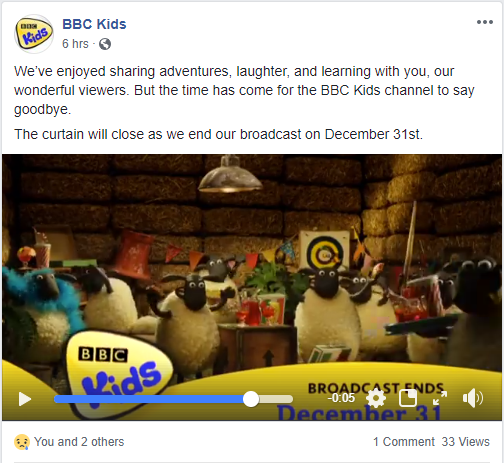Click the sad reaction emoji icon
The height and width of the screenshot is (463, 504).
[x=21, y=442]
